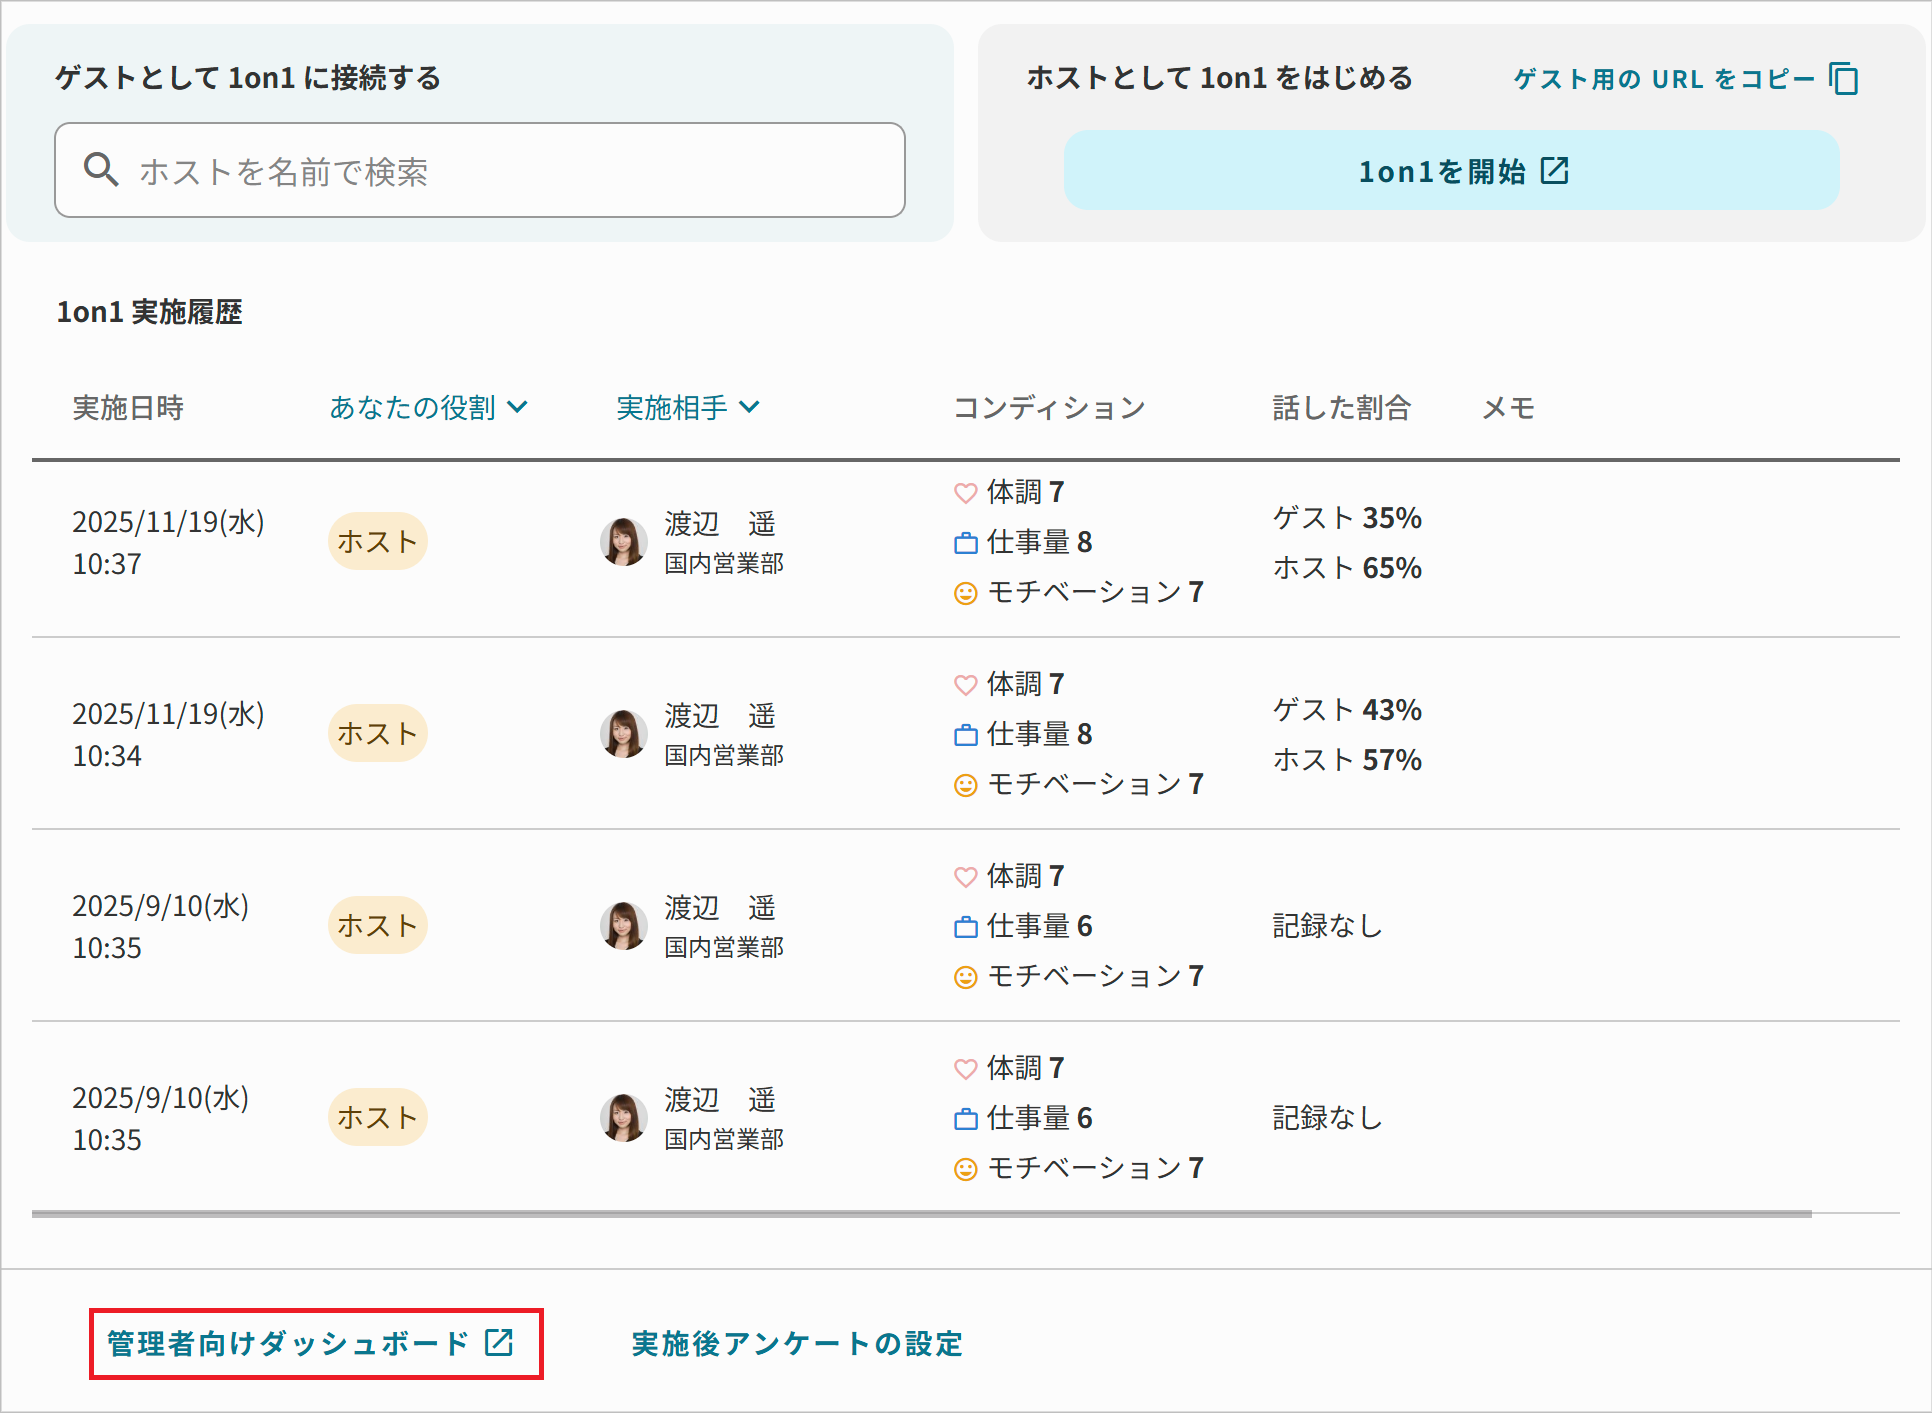Image resolution: width=1932 pixels, height=1413 pixels.
Task: Click the 実施日時 column header
Action: pyautogui.click(x=128, y=407)
